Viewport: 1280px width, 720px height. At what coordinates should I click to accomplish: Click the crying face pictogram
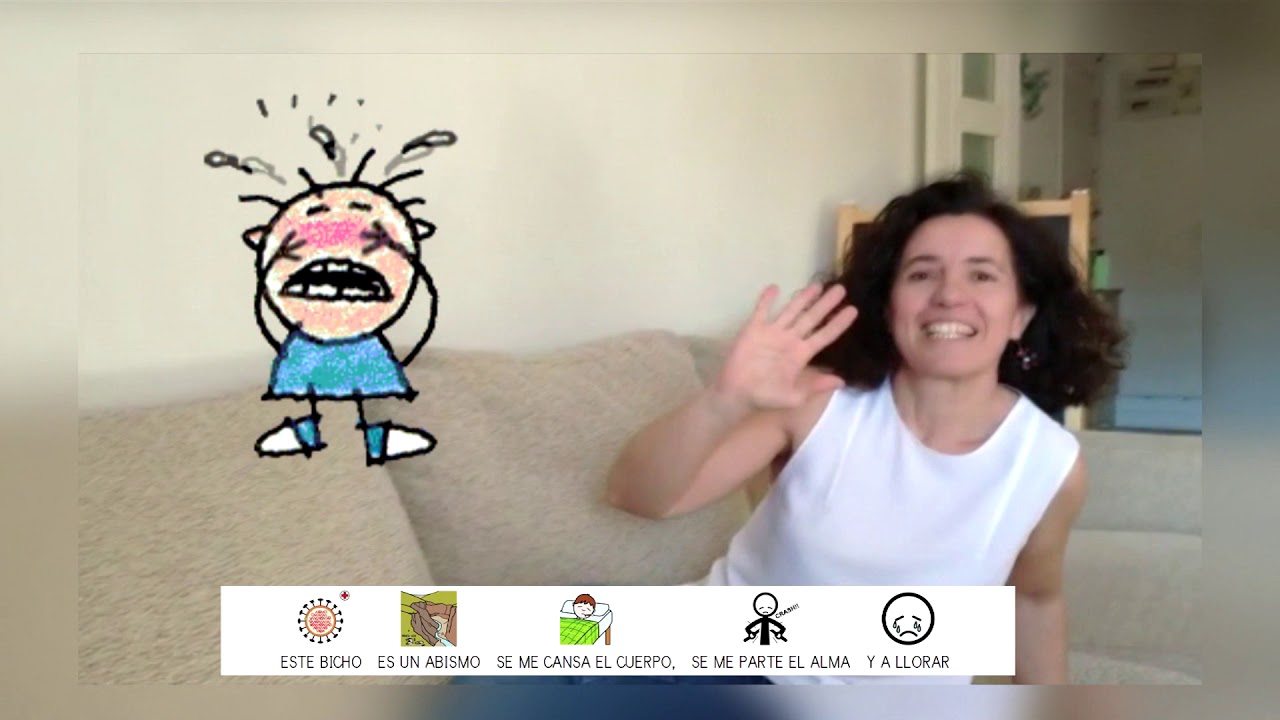[x=908, y=618]
